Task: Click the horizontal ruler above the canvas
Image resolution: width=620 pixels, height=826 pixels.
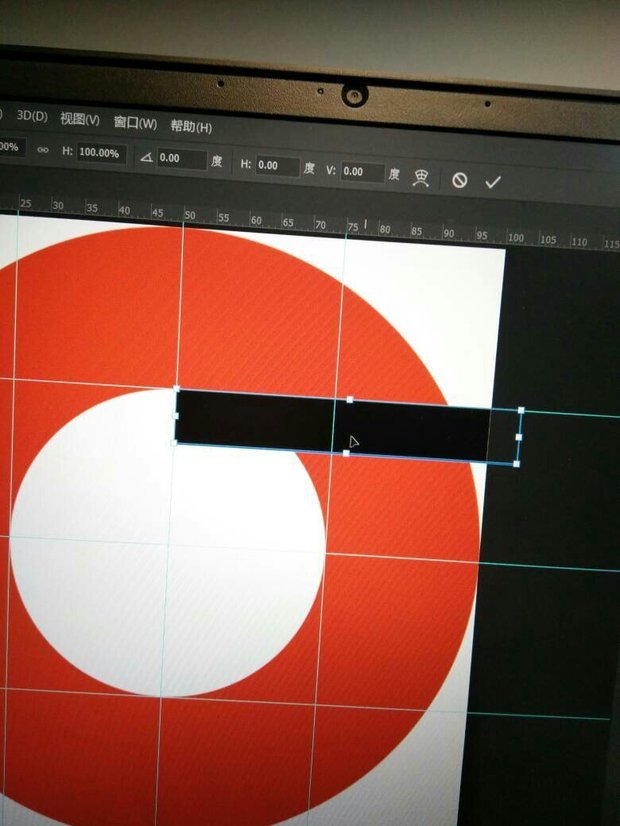Action: click(x=300, y=221)
